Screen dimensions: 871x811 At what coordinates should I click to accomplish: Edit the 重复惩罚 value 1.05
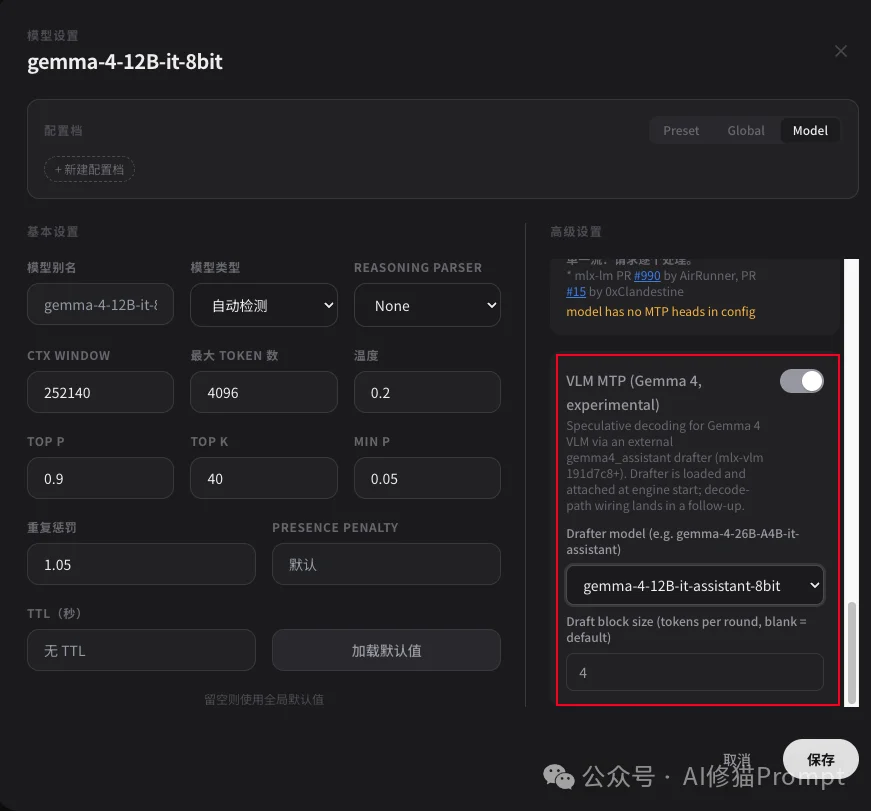click(x=141, y=564)
